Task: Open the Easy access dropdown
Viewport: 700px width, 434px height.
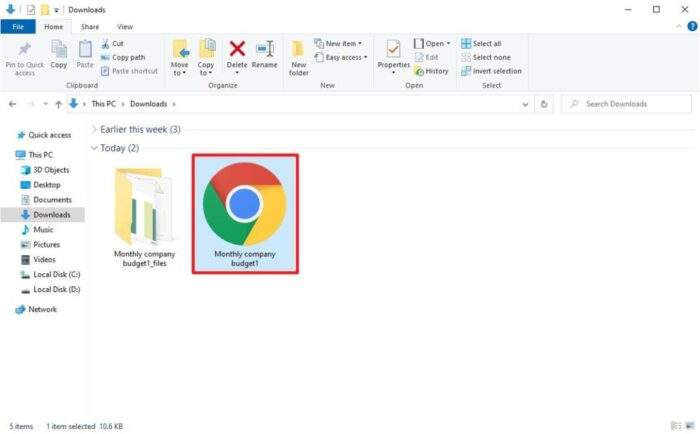Action: [x=341, y=57]
